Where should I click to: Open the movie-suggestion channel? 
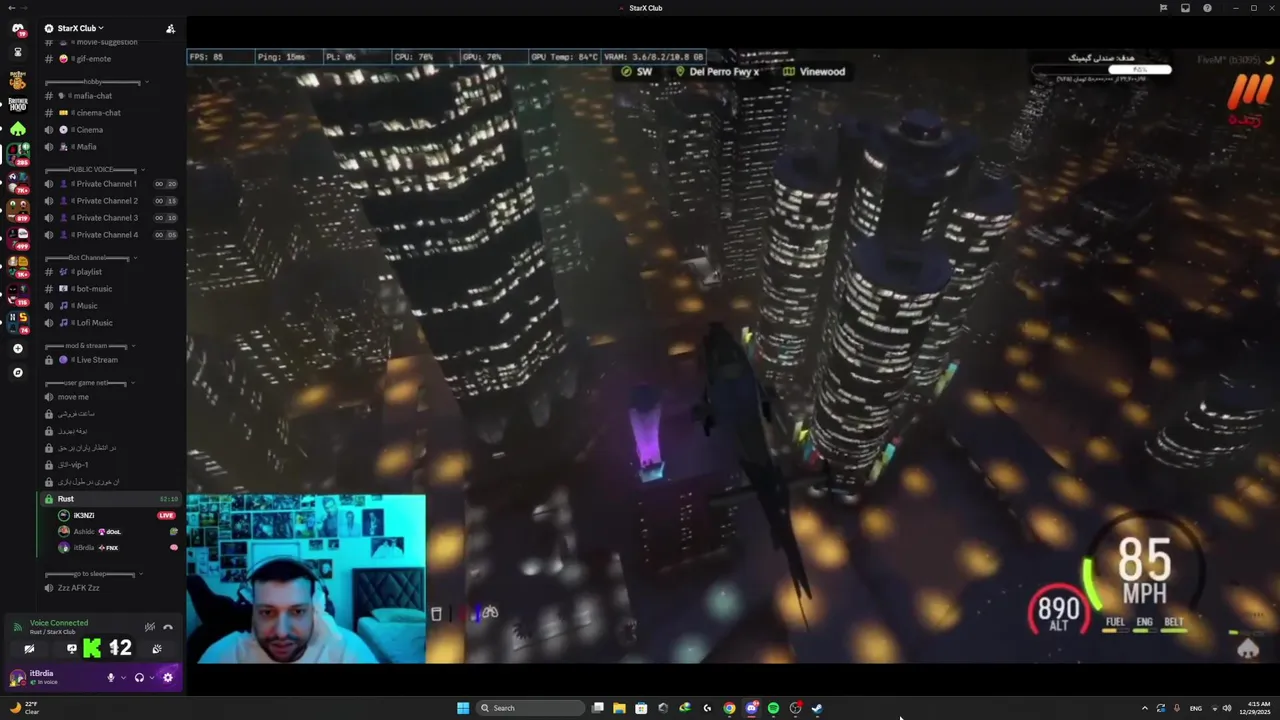pyautogui.click(x=110, y=42)
